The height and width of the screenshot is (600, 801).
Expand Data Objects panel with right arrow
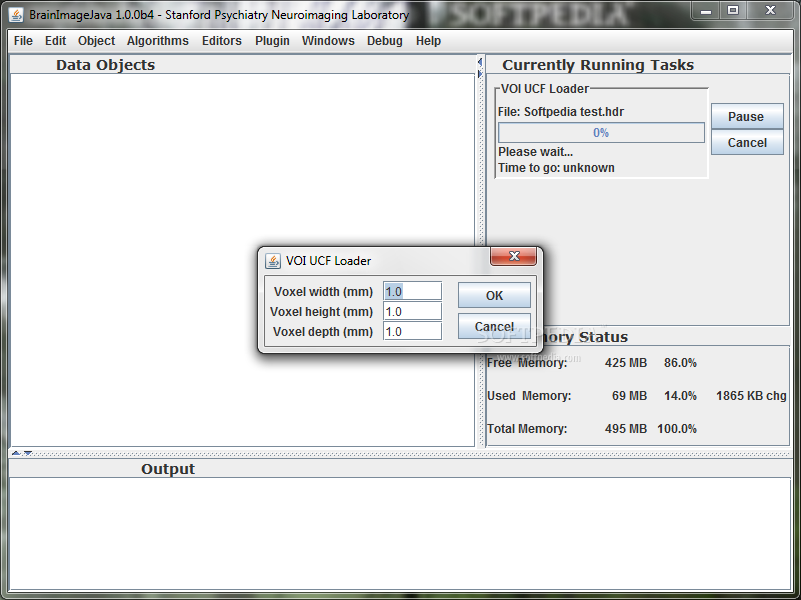coord(480,74)
